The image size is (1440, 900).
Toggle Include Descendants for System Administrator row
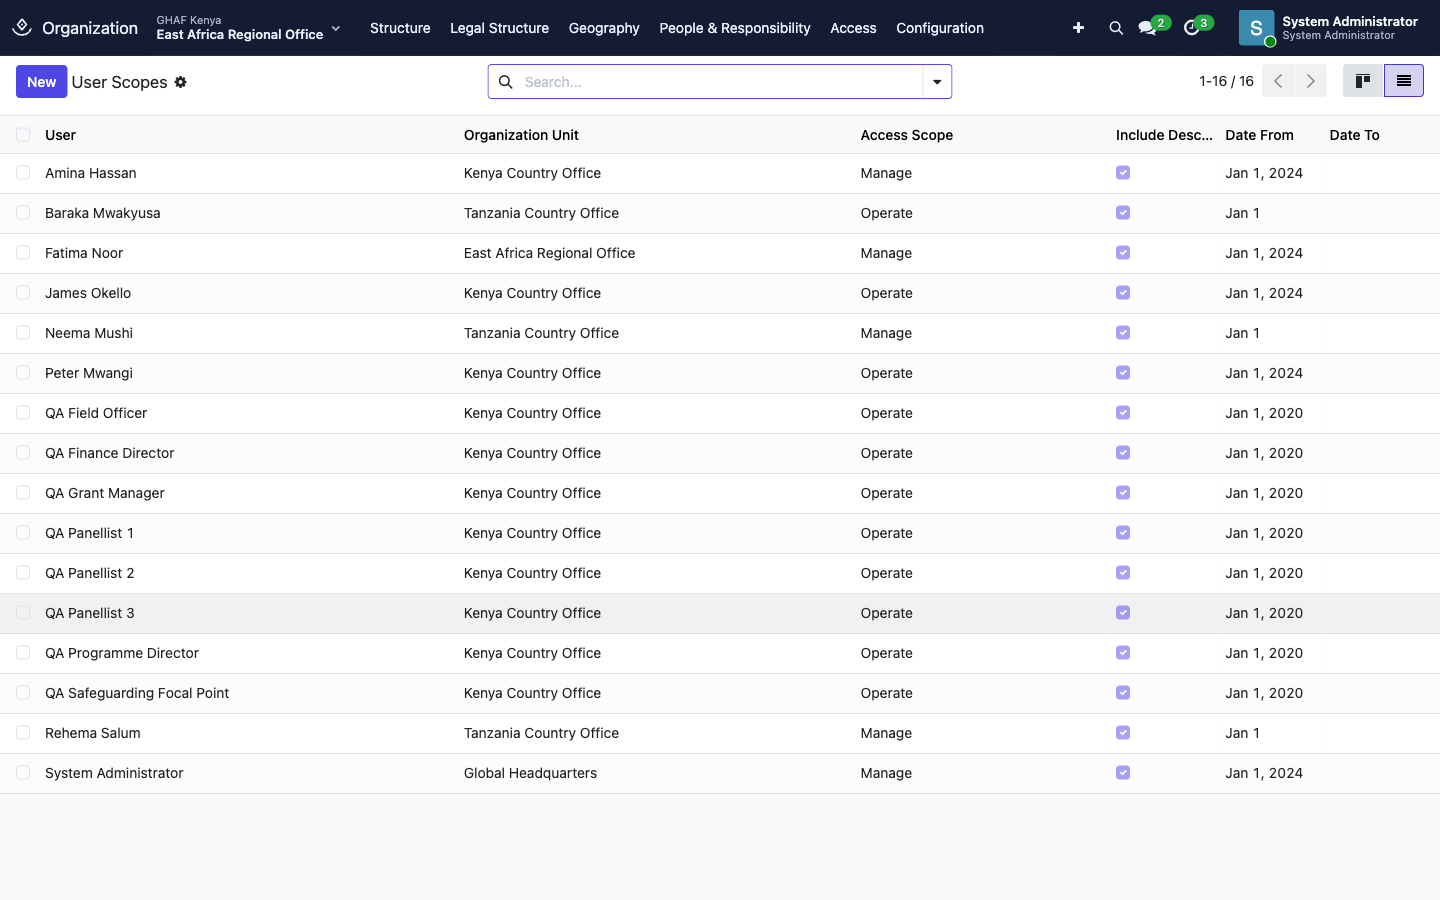pyautogui.click(x=1123, y=773)
